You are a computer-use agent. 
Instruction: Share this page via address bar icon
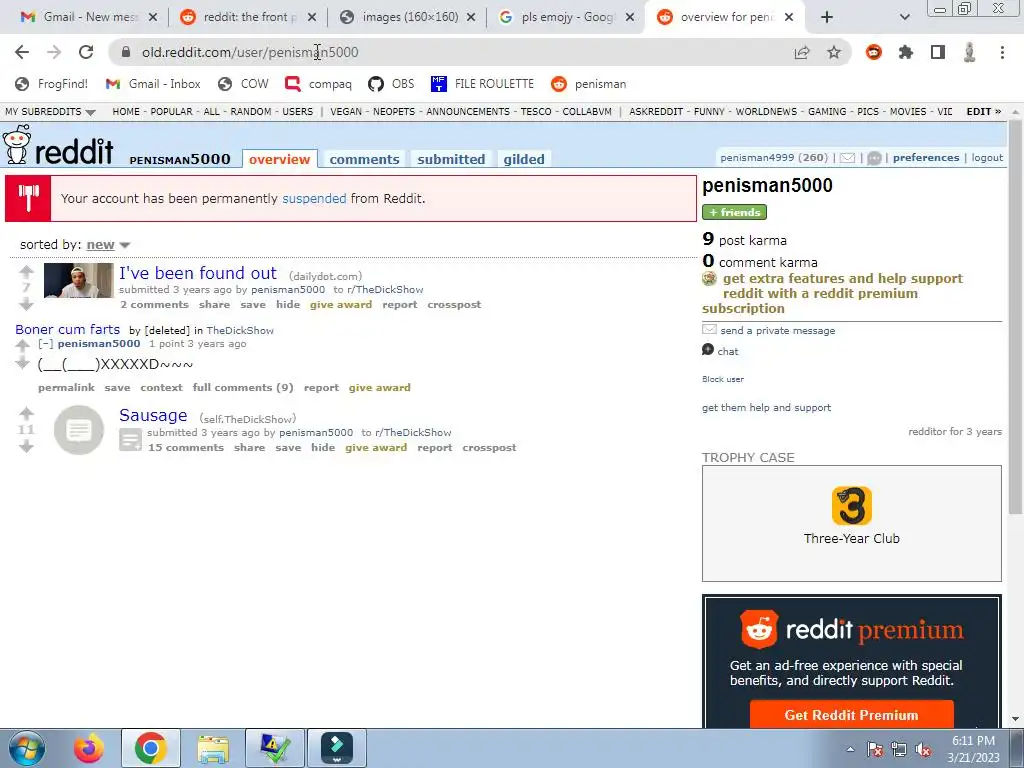coord(802,52)
